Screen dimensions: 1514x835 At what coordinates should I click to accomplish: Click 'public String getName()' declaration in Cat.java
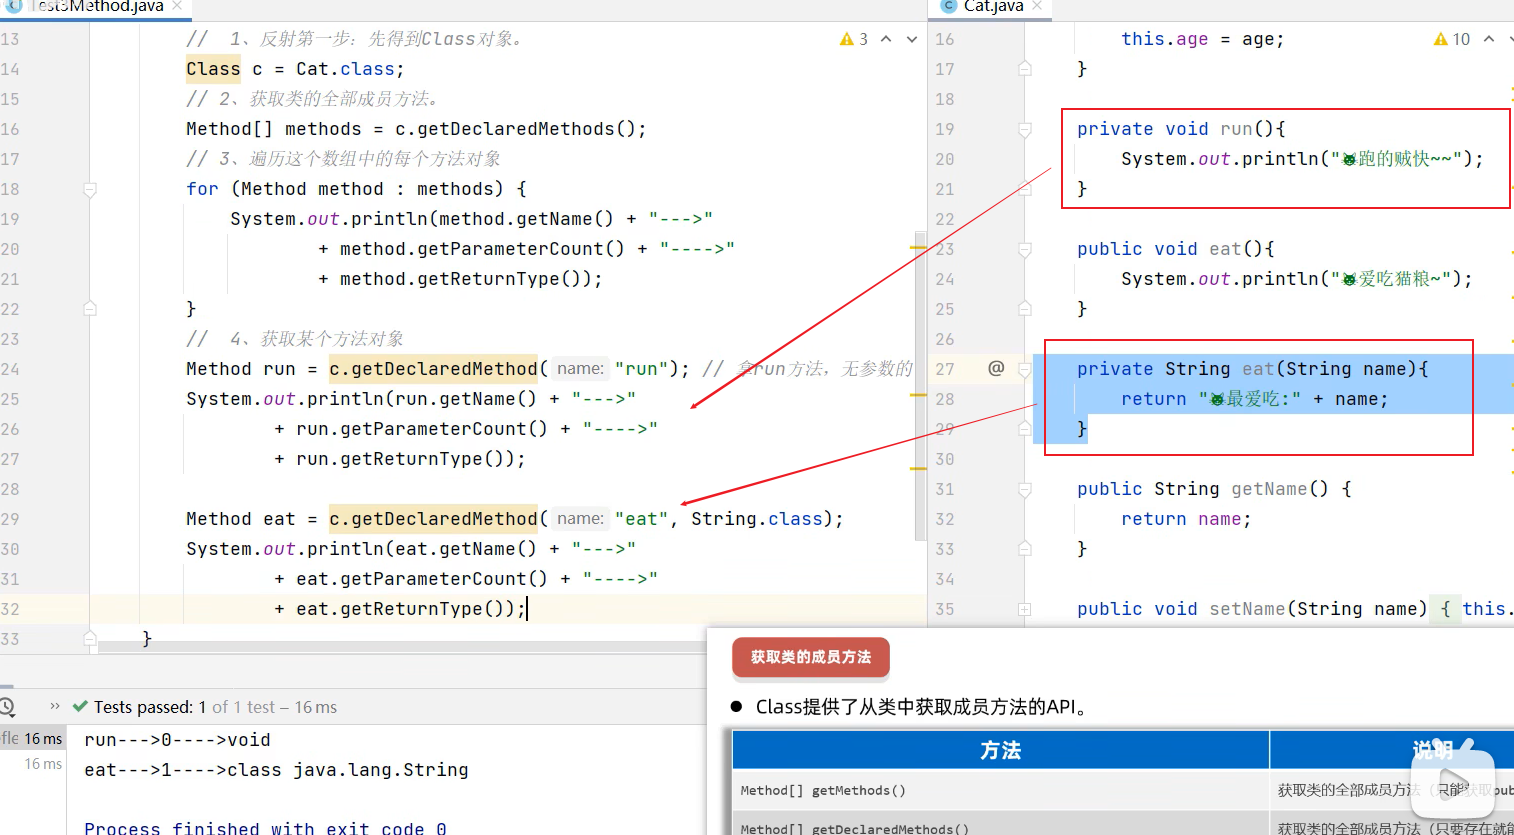pos(1203,489)
